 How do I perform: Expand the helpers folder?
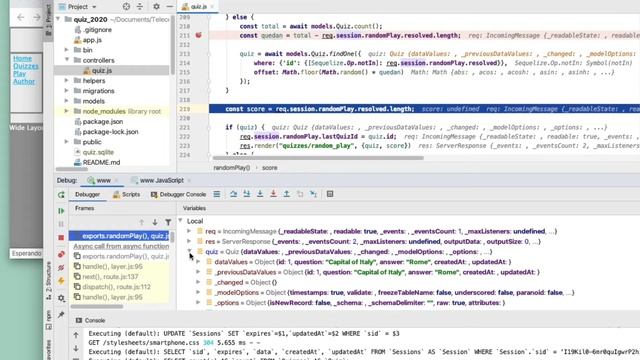click(67, 80)
